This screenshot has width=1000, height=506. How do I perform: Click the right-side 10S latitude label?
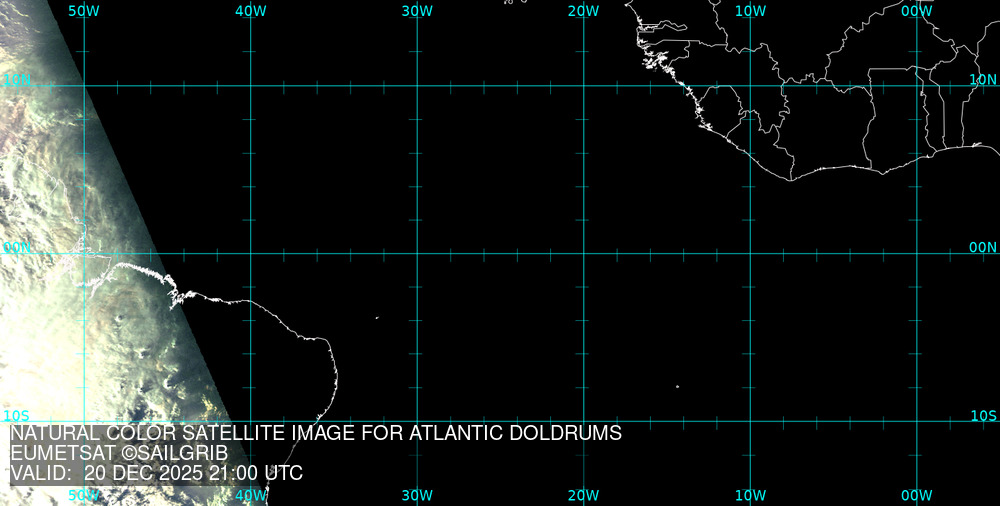coord(983,415)
